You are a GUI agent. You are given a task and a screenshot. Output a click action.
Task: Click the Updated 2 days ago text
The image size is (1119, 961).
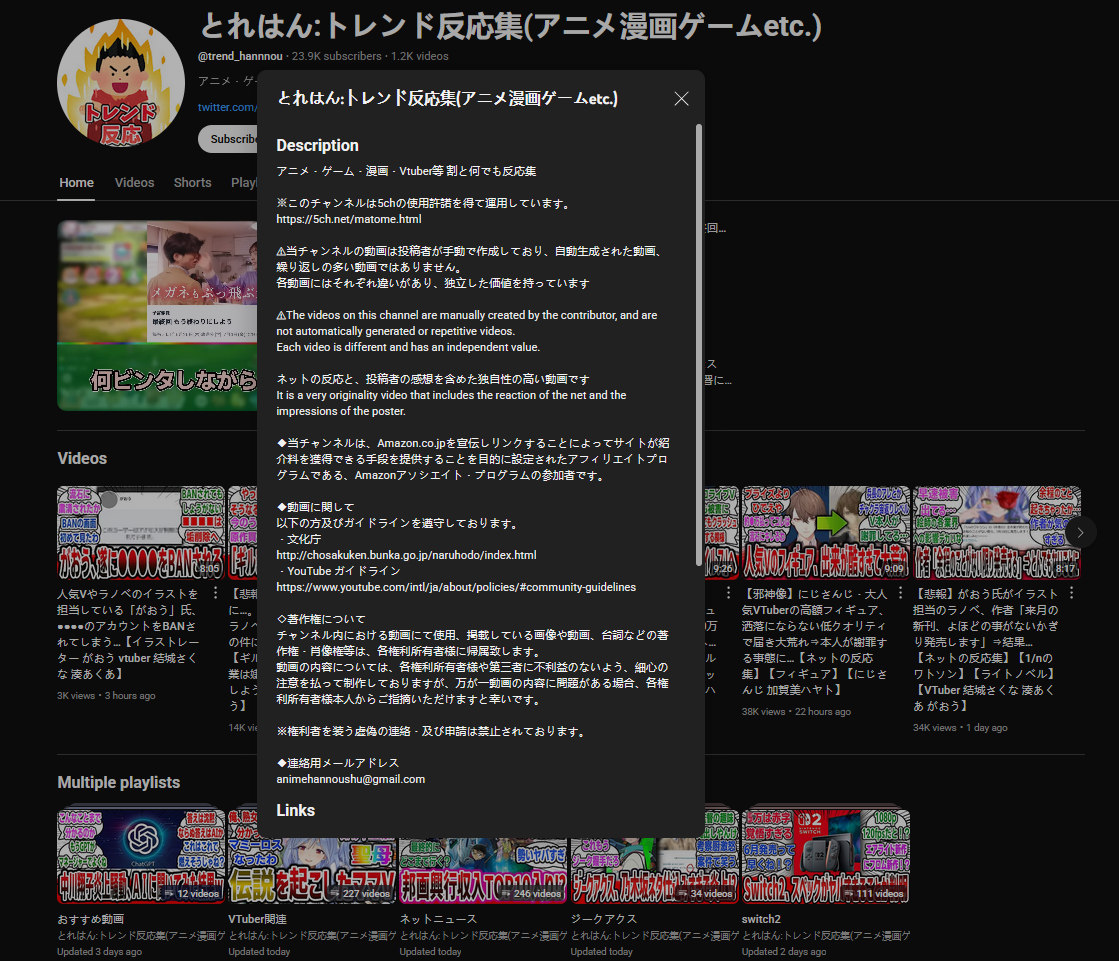784,952
